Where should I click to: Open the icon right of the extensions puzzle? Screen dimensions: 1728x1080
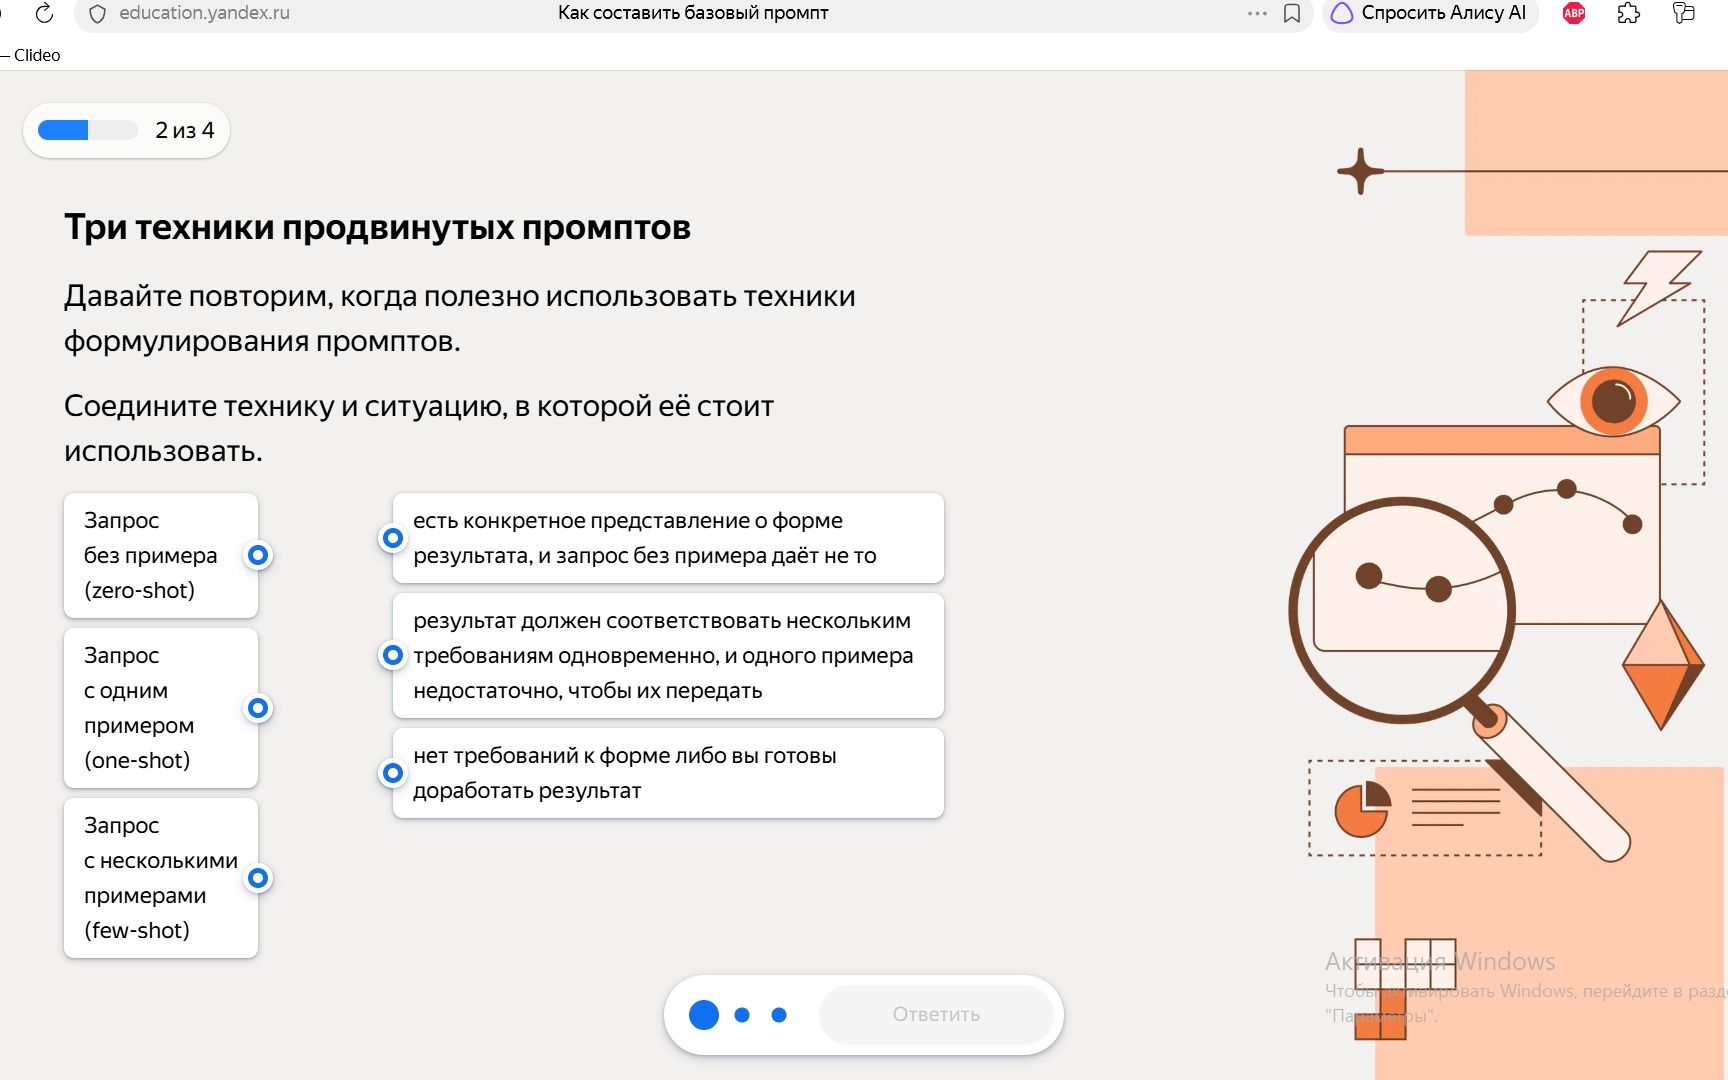tap(1684, 13)
